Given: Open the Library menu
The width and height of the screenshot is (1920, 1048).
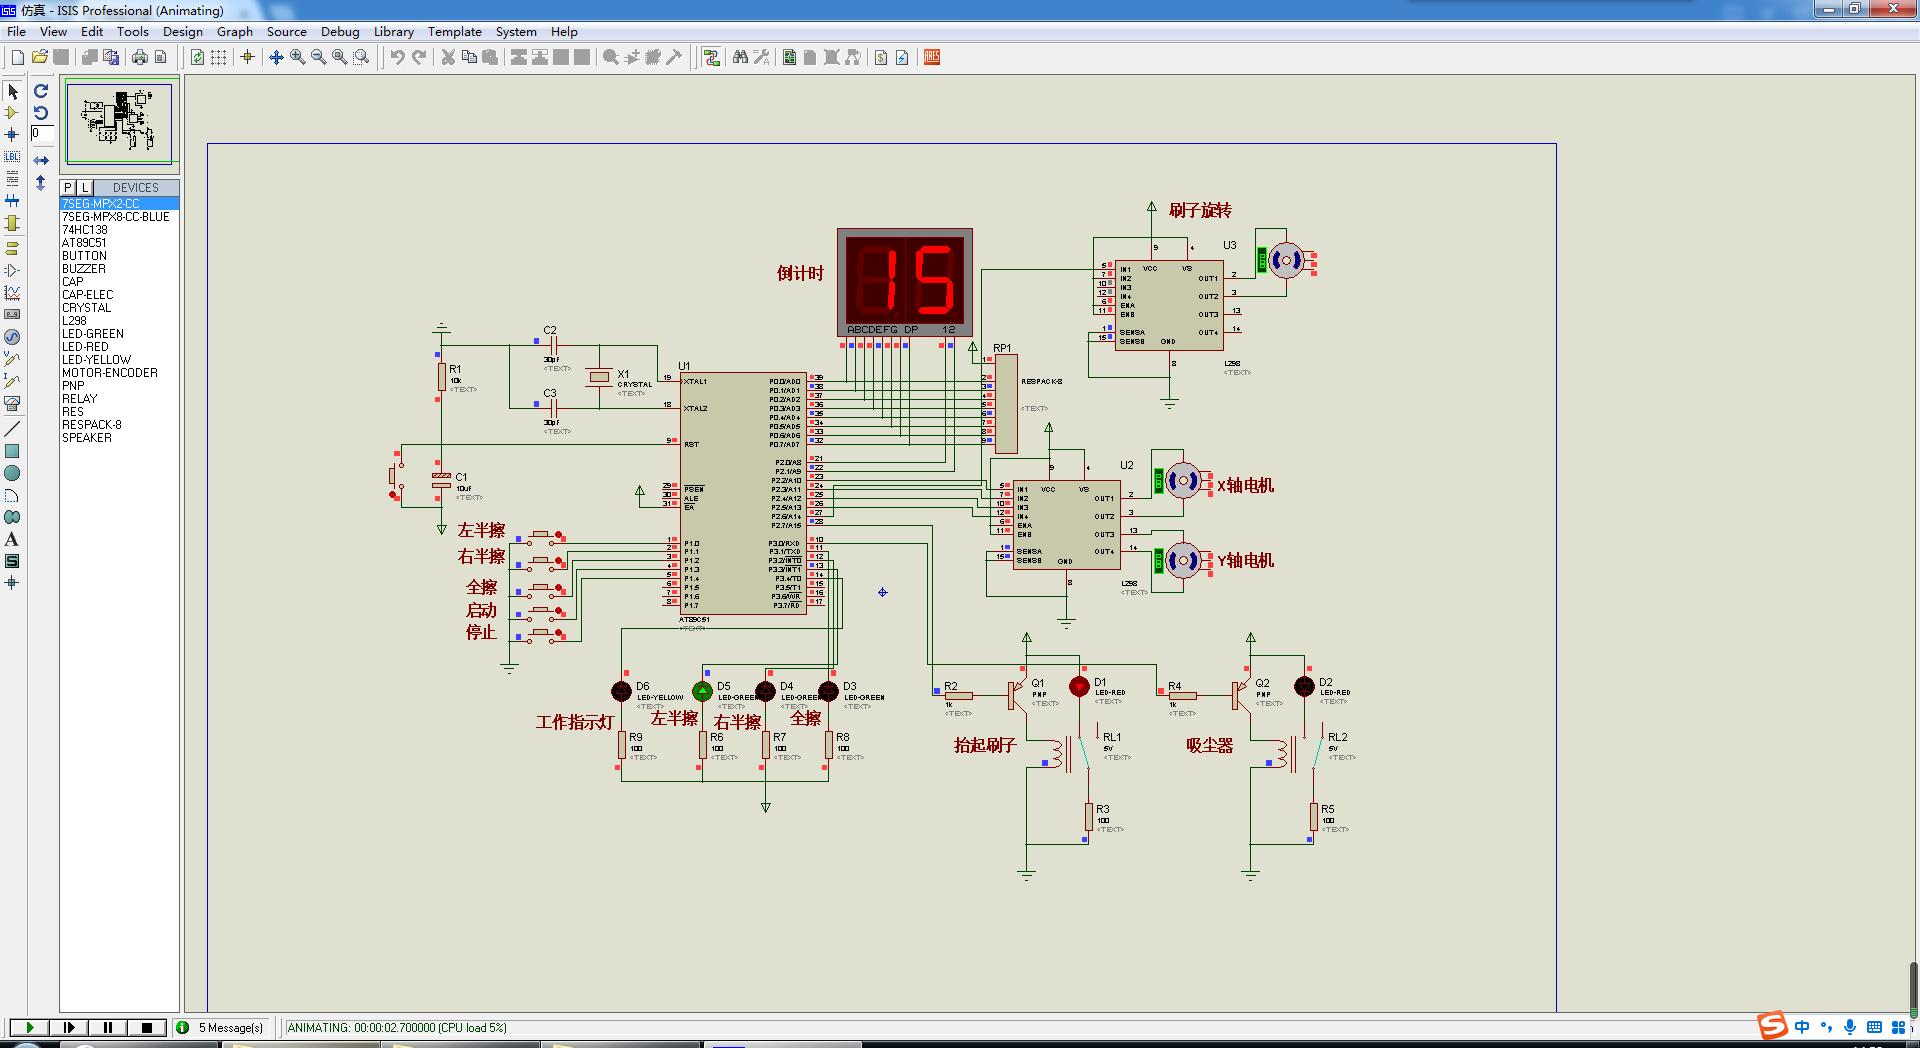Looking at the screenshot, I should tap(394, 32).
